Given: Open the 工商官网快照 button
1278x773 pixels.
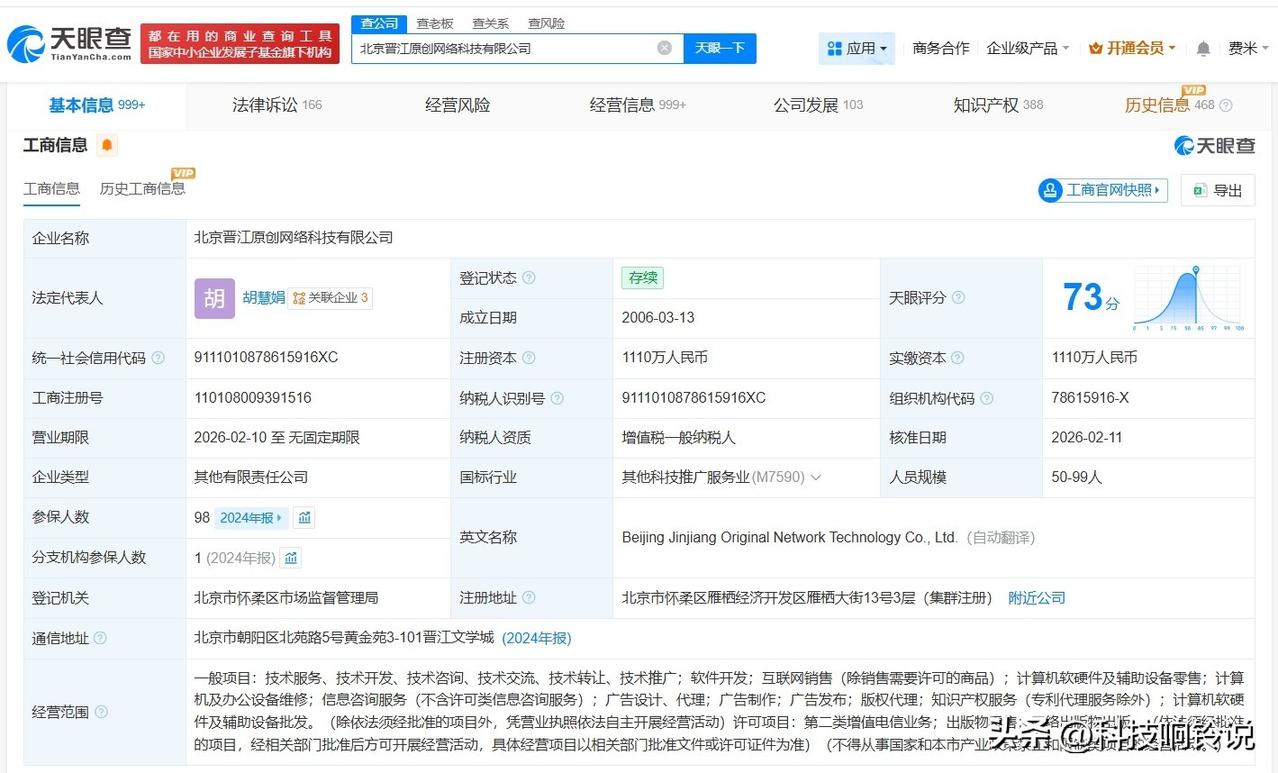Looking at the screenshot, I should click(1103, 190).
